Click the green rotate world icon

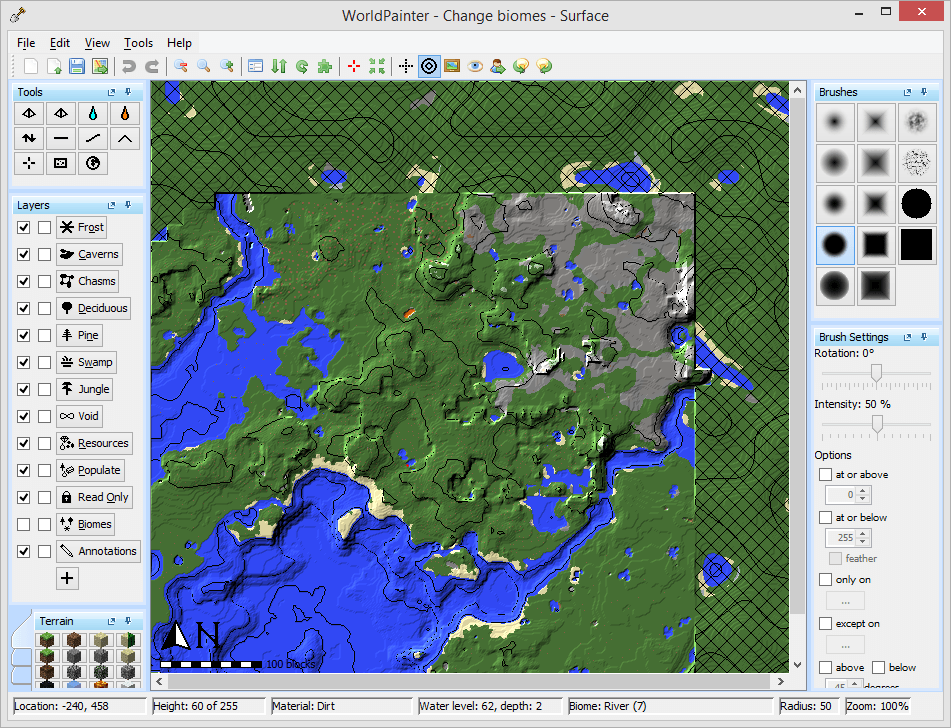(302, 66)
